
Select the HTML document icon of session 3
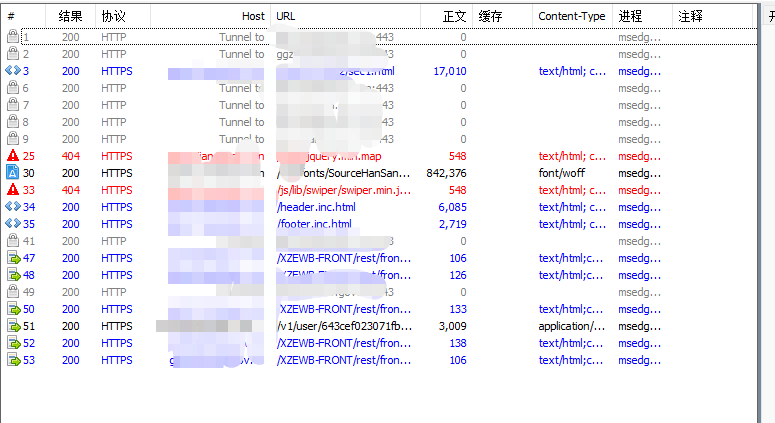pos(13,71)
